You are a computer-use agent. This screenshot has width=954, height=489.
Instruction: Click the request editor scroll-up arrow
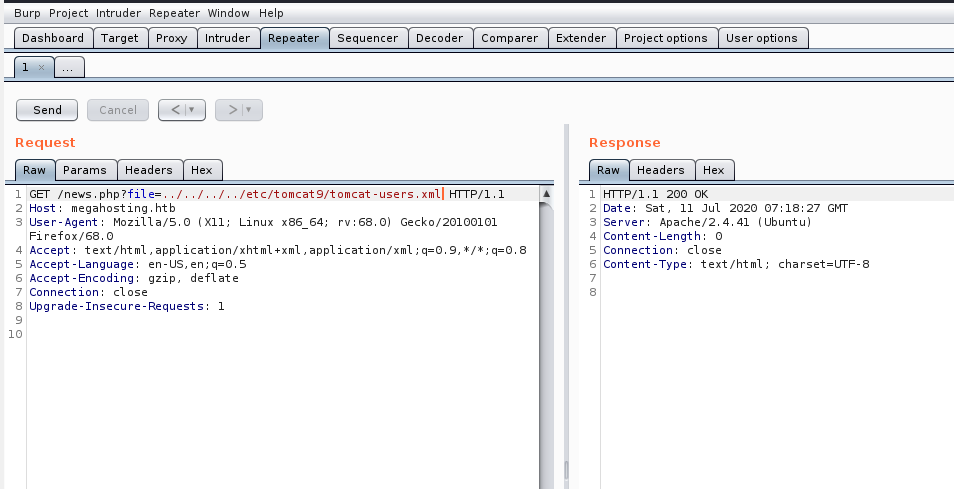tap(546, 193)
